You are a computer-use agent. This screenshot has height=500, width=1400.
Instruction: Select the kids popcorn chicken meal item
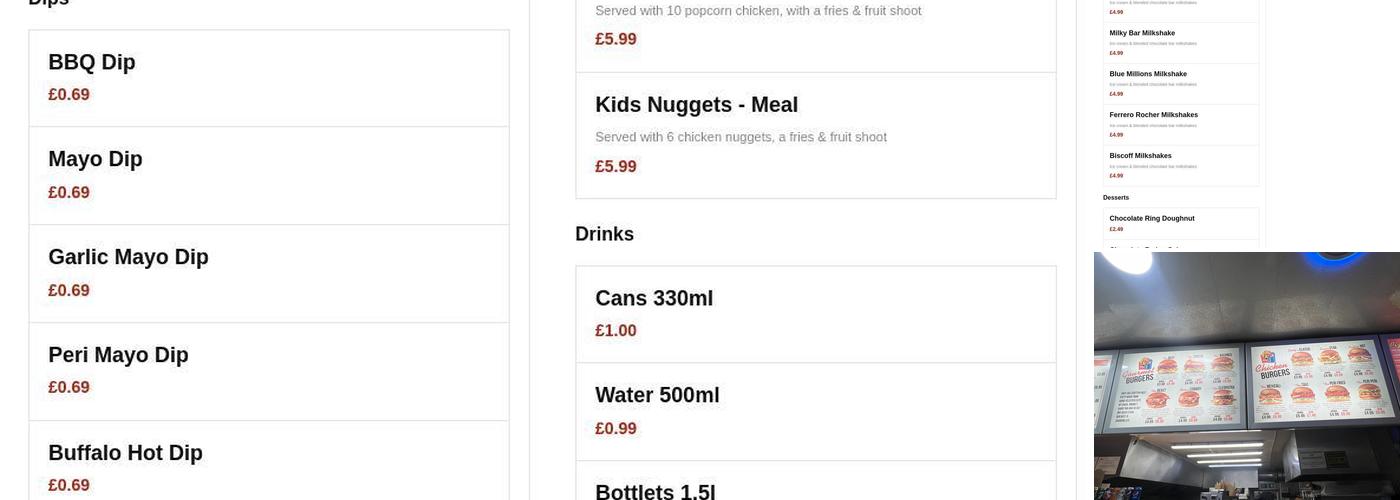pyautogui.click(x=815, y=28)
